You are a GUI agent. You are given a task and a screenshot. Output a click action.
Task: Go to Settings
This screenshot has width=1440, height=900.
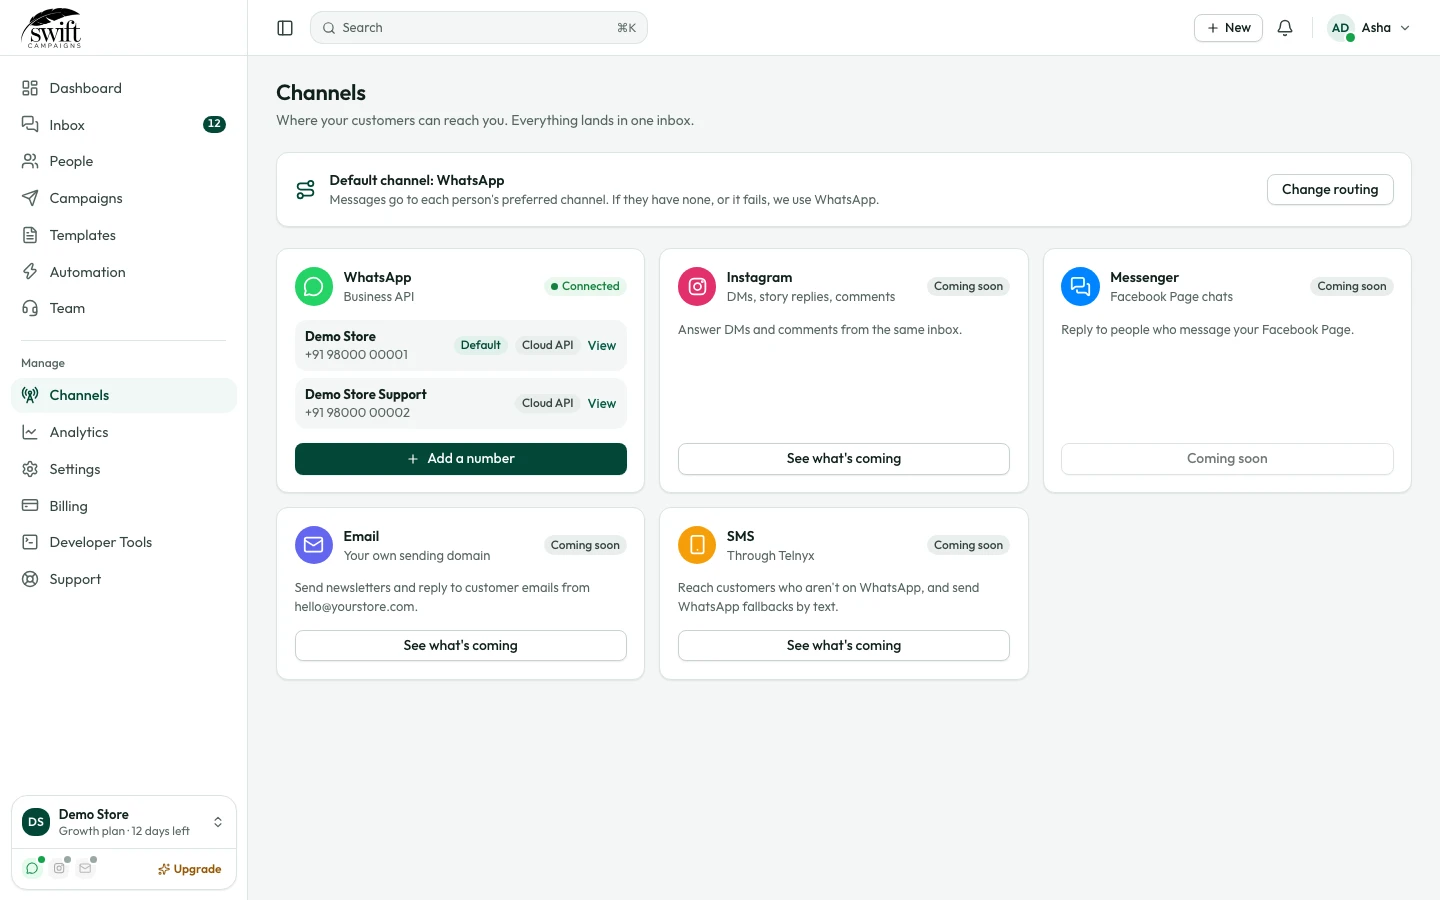coord(124,469)
